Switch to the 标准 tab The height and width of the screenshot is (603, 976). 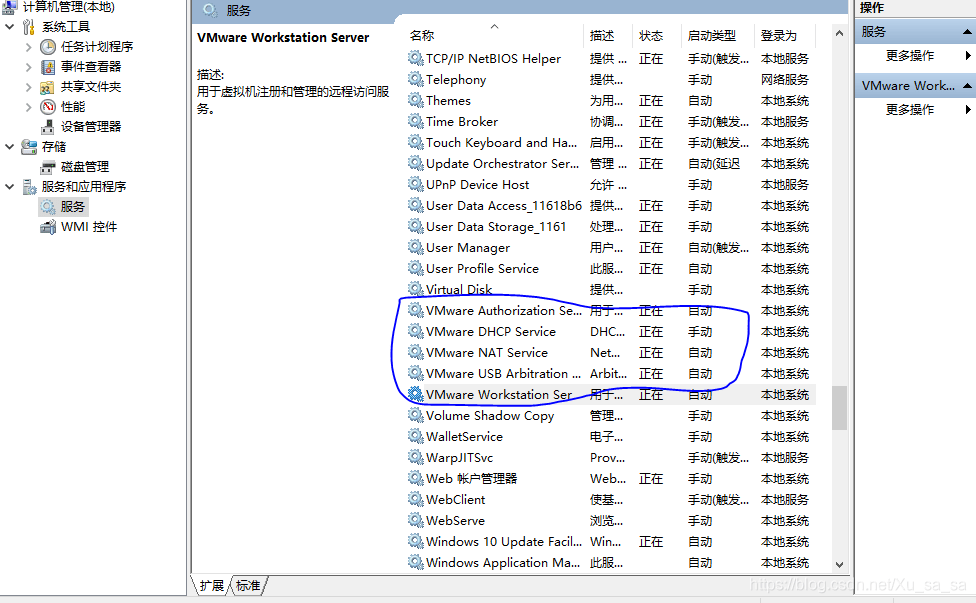point(247,586)
